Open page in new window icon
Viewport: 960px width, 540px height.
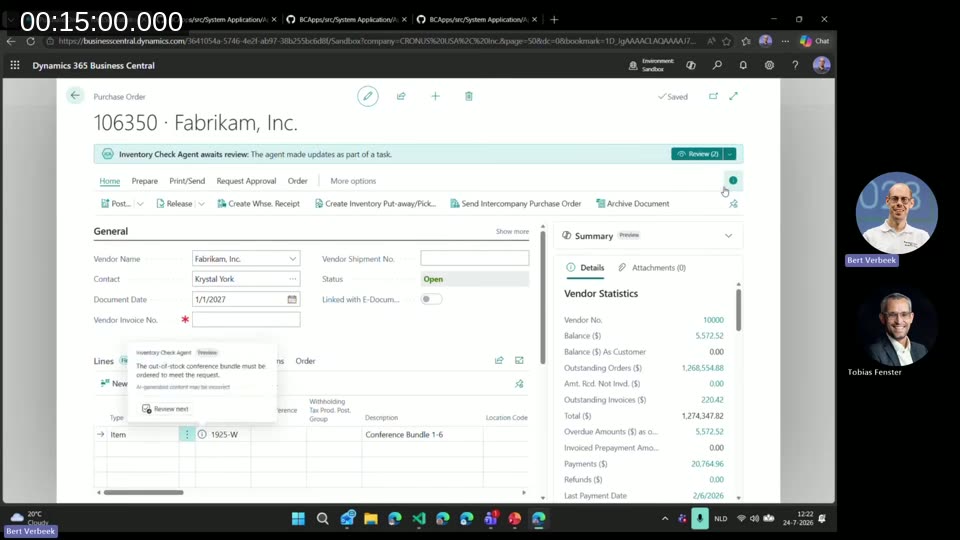(713, 96)
